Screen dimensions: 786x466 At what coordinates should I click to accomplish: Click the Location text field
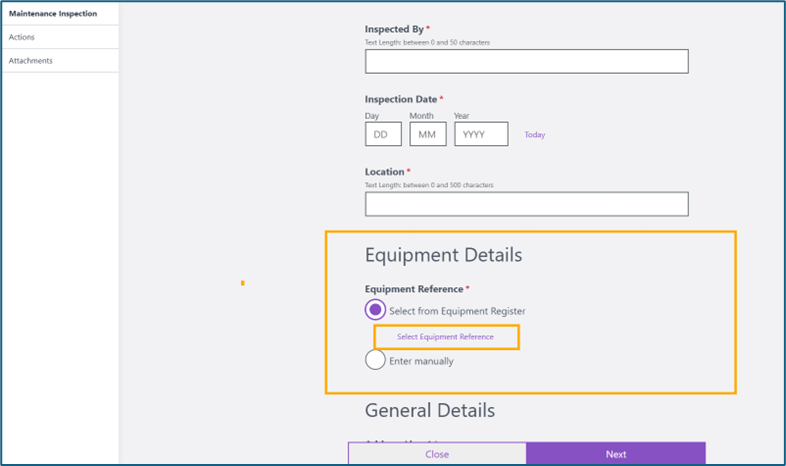[526, 204]
